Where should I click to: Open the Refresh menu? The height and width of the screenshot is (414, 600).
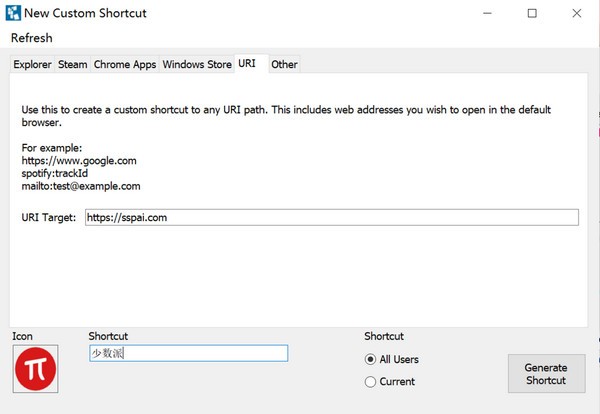(x=31, y=38)
